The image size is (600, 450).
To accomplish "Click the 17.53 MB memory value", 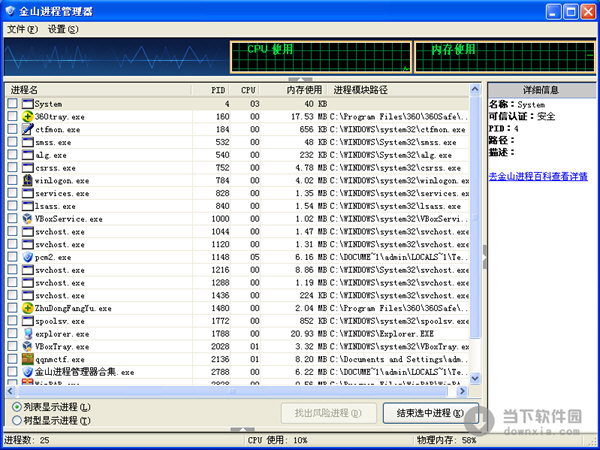I will click(308, 116).
